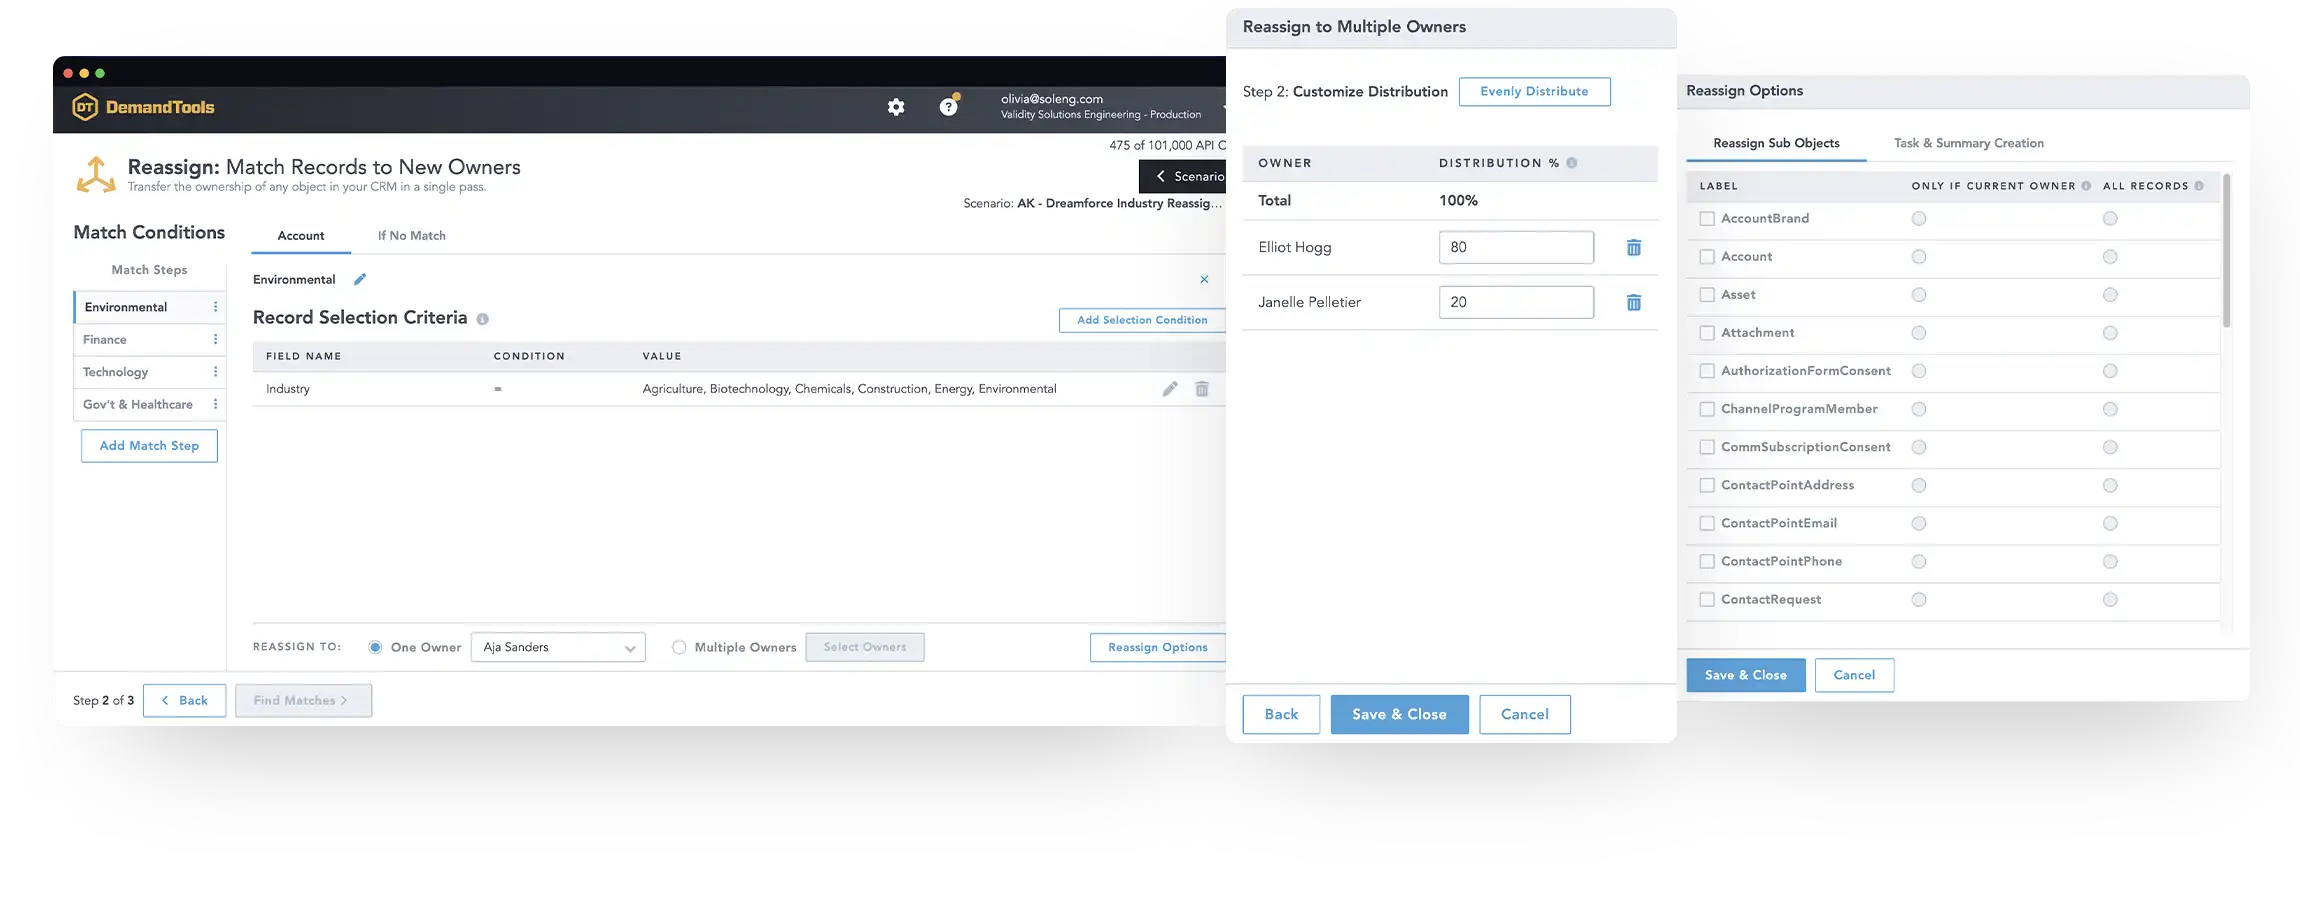Screen dimensions: 2300x918
Task: Save & Close the Reassign Options panel
Action: click(x=1745, y=675)
